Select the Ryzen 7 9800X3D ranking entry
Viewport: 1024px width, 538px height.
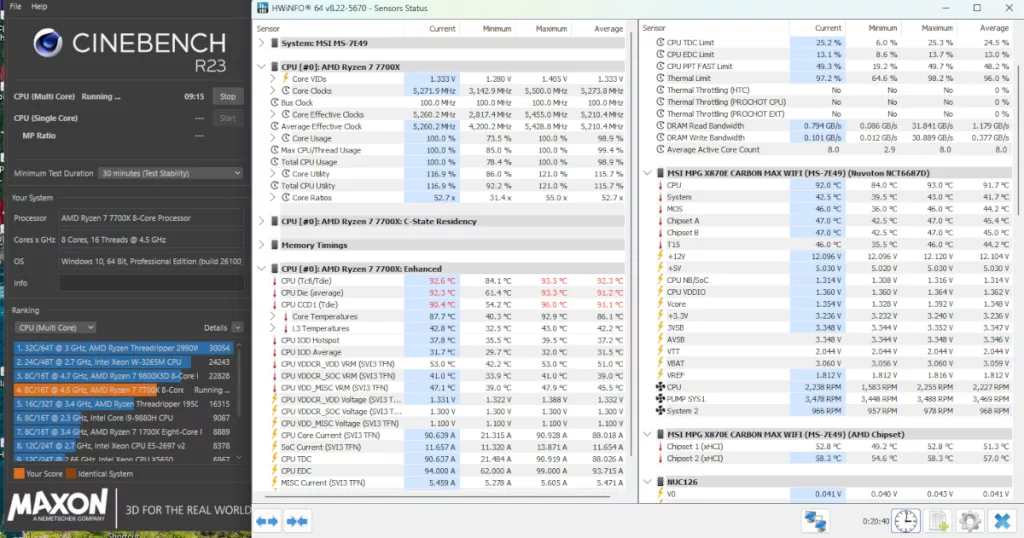pyautogui.click(x=123, y=376)
